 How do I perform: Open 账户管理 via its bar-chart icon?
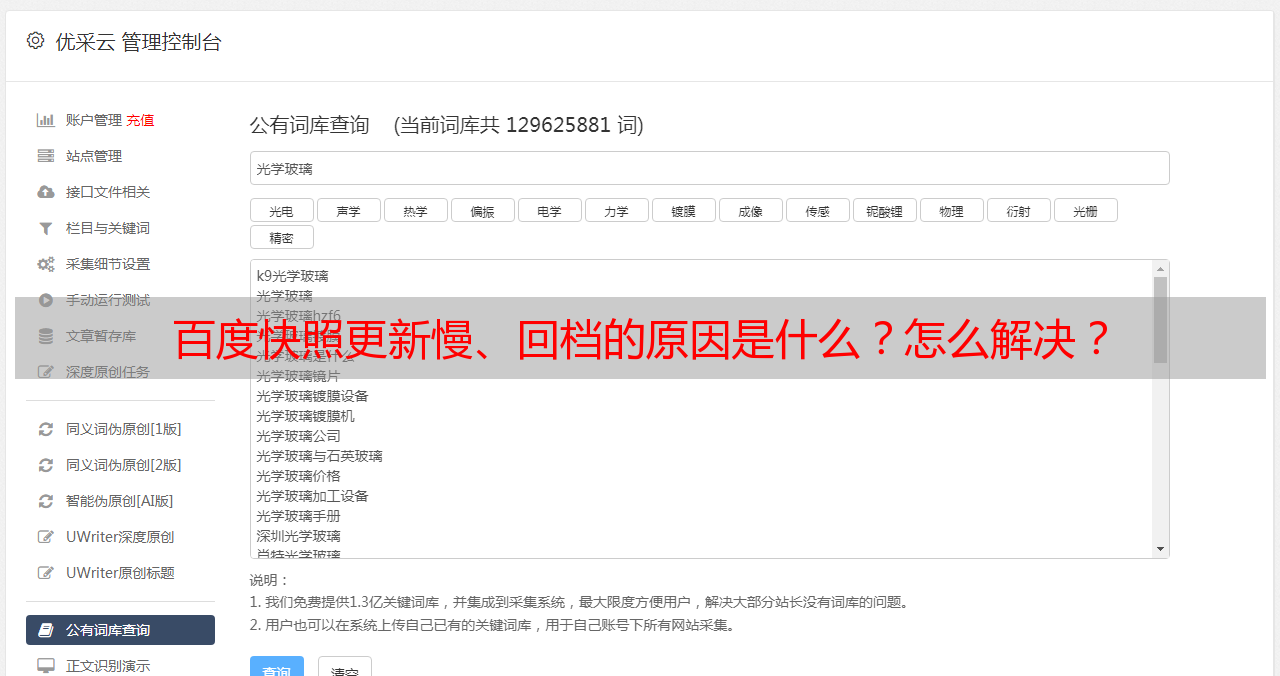[x=45, y=120]
